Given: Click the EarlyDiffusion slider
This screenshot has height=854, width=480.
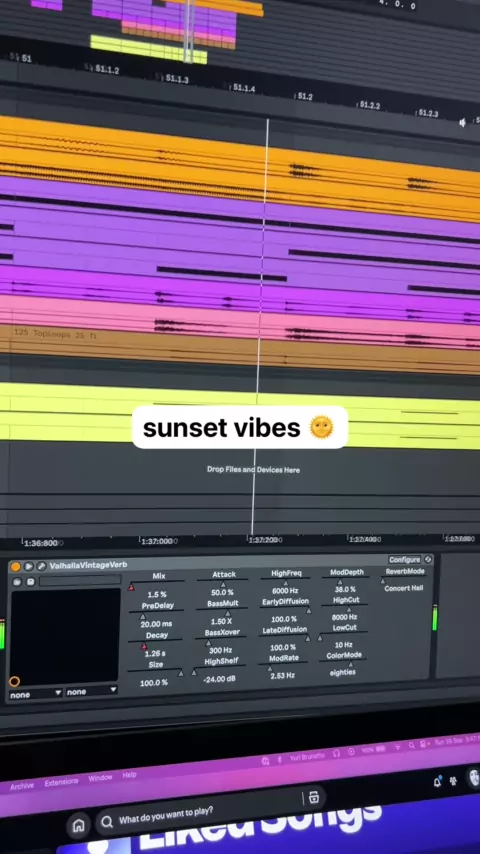Looking at the screenshot, I should [285, 610].
